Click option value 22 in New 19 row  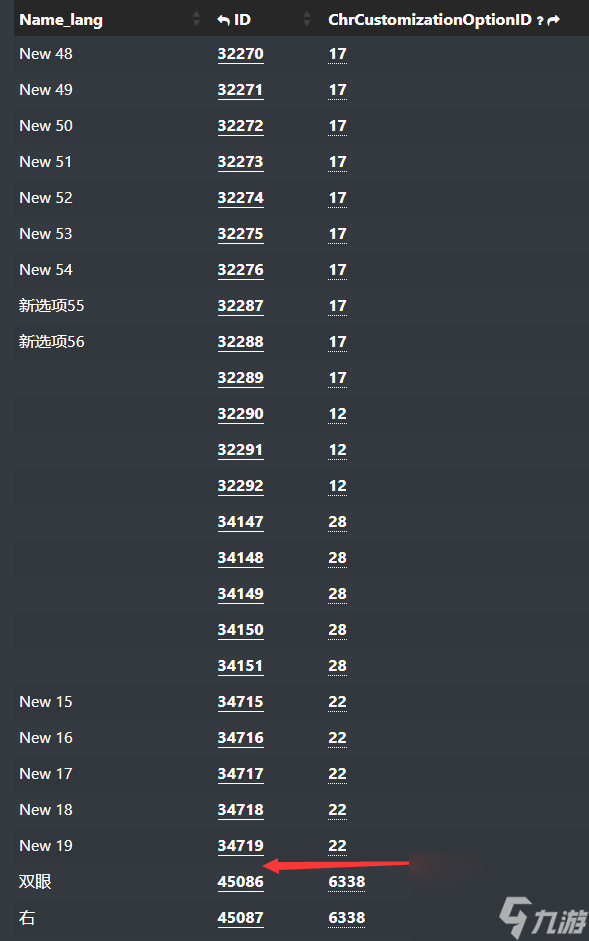[x=337, y=846]
